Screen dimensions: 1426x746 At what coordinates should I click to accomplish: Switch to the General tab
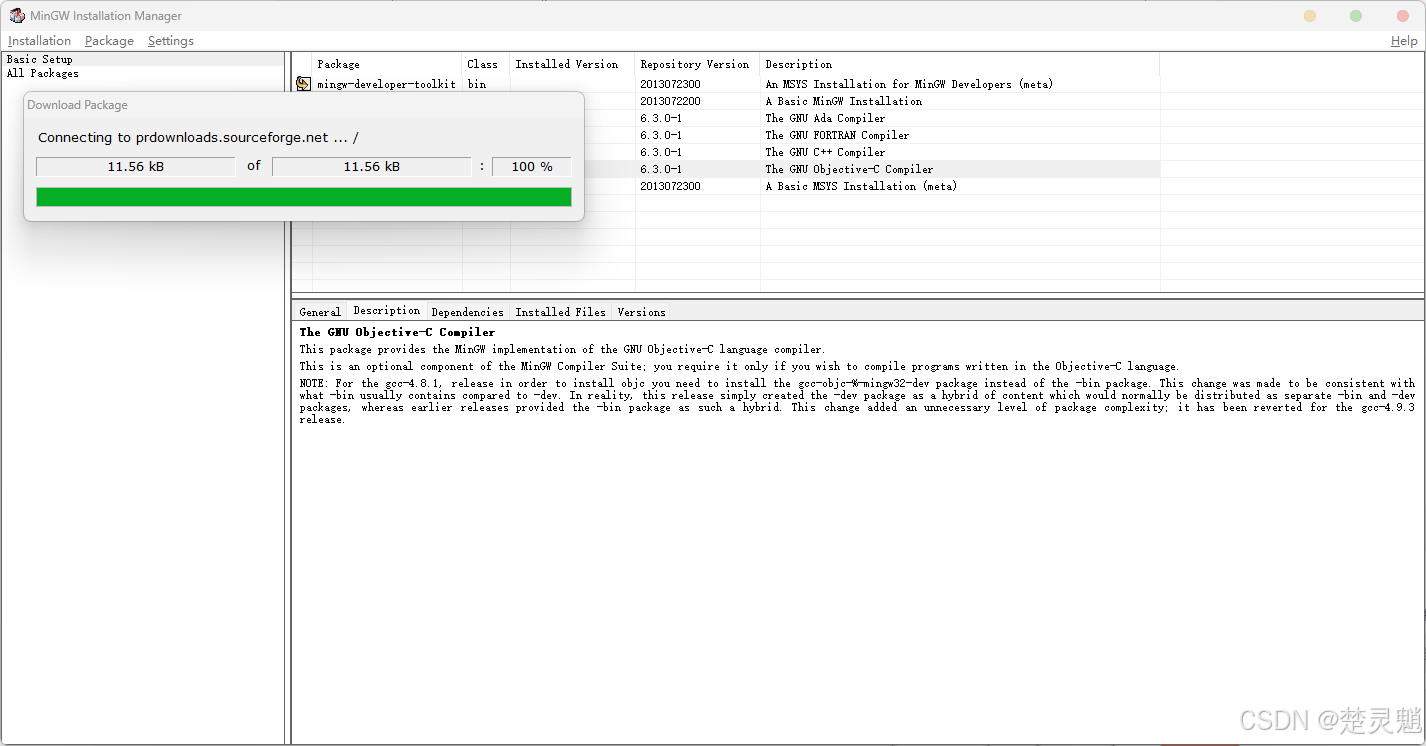coord(320,312)
